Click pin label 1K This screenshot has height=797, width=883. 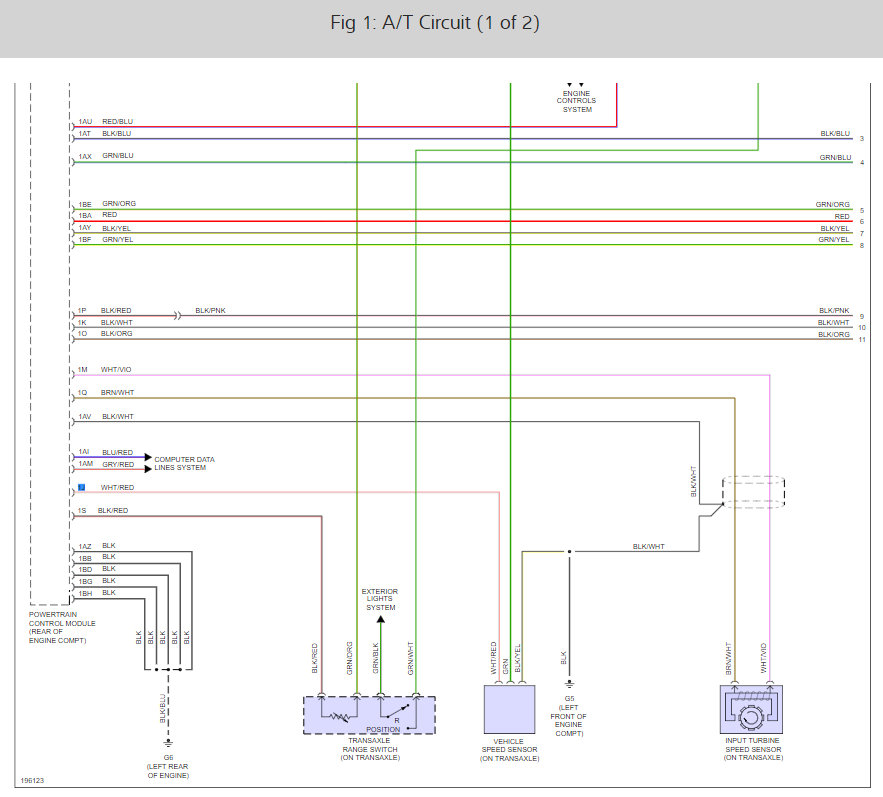click(x=82, y=323)
